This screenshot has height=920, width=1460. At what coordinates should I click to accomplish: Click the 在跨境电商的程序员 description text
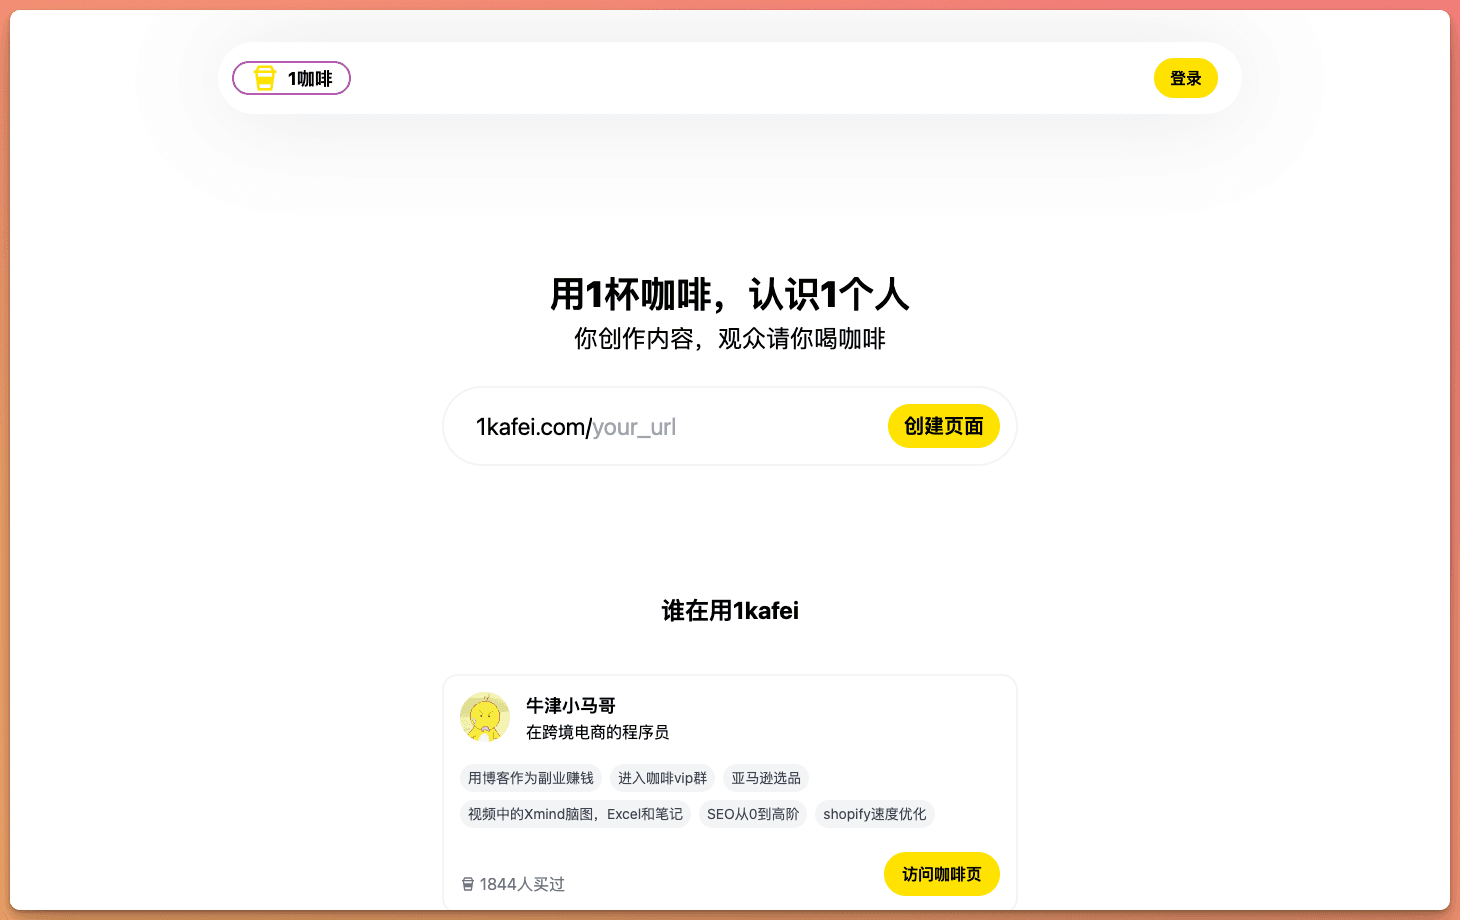tap(598, 732)
